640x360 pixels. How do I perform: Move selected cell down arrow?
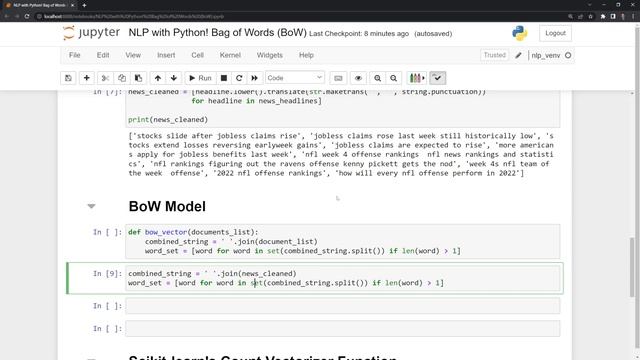[x=174, y=78]
